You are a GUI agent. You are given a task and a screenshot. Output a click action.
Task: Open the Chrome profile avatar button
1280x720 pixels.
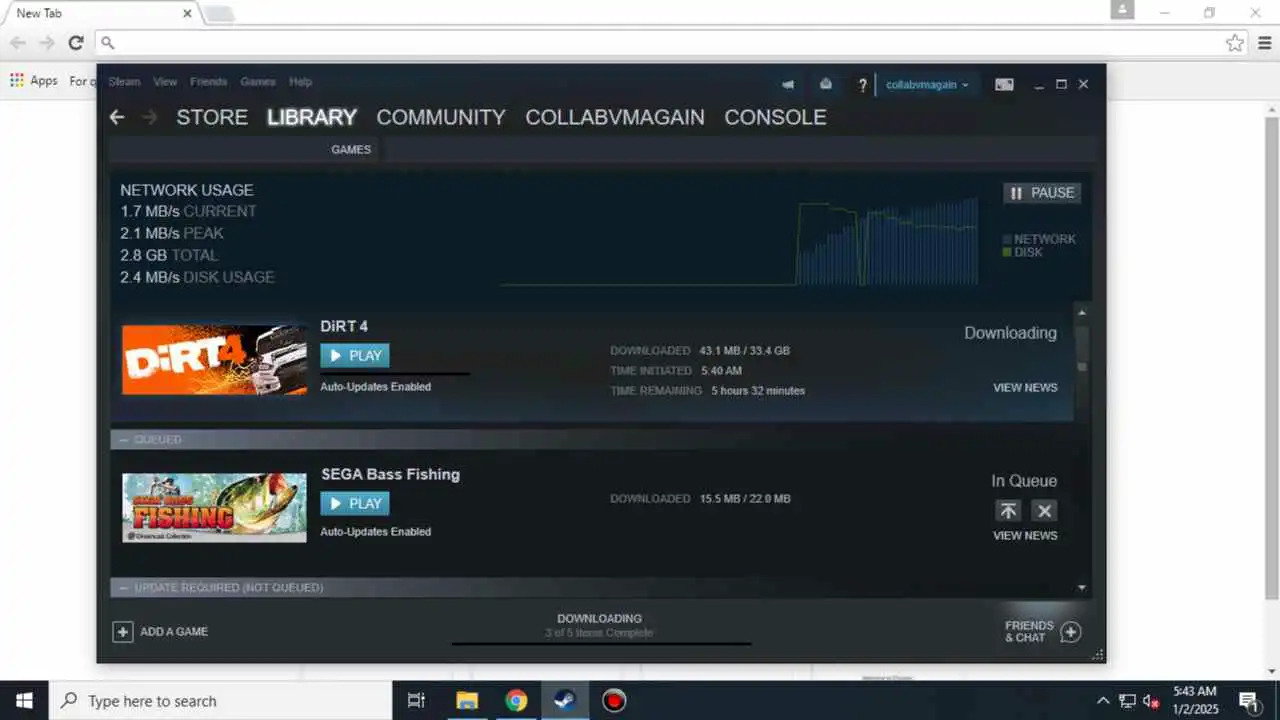click(x=1122, y=10)
